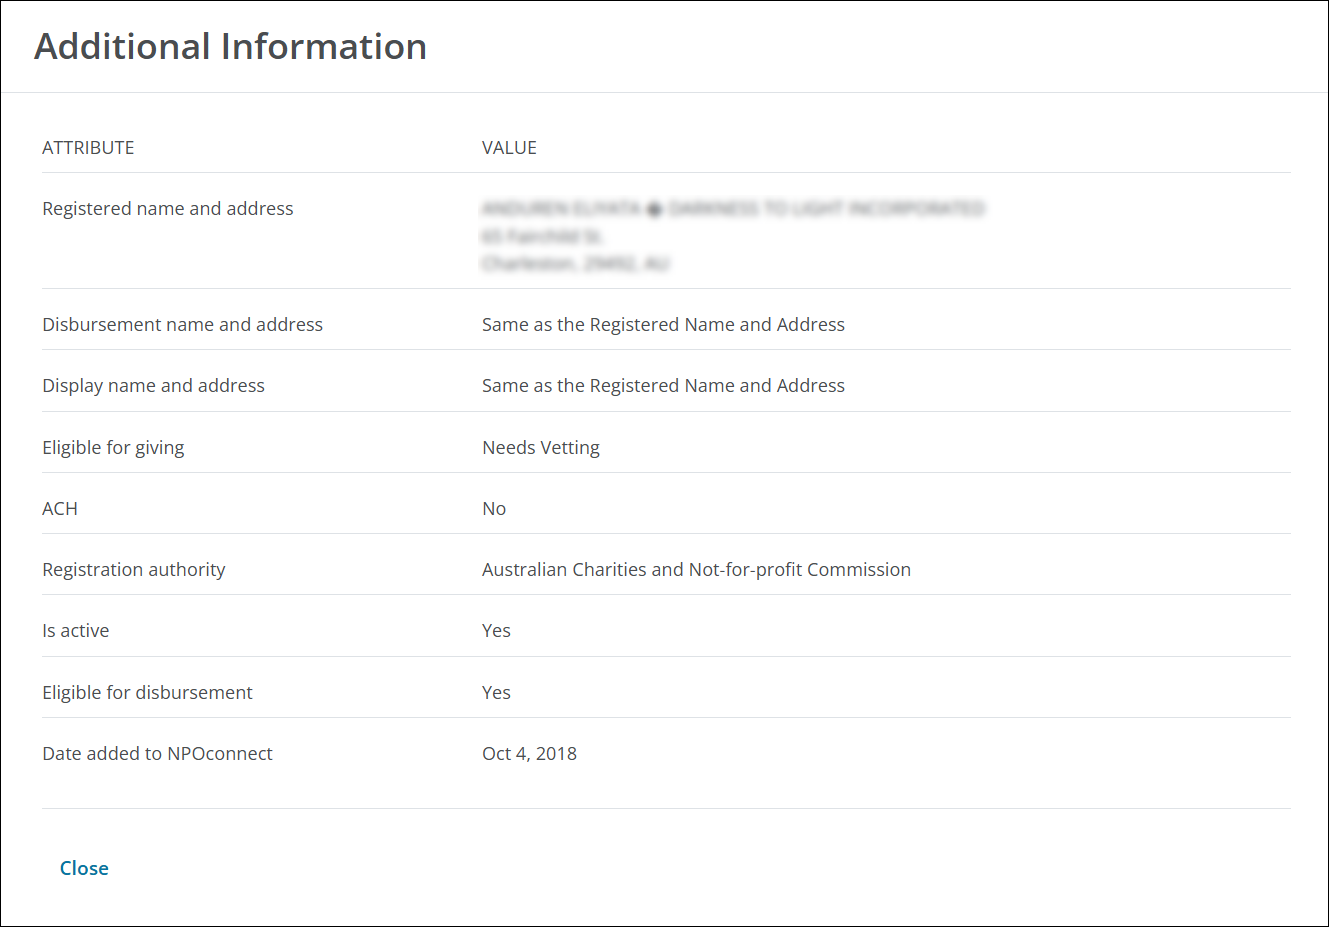
Task: Click the ATTRIBUTE column header
Action: pyautogui.click(x=88, y=147)
